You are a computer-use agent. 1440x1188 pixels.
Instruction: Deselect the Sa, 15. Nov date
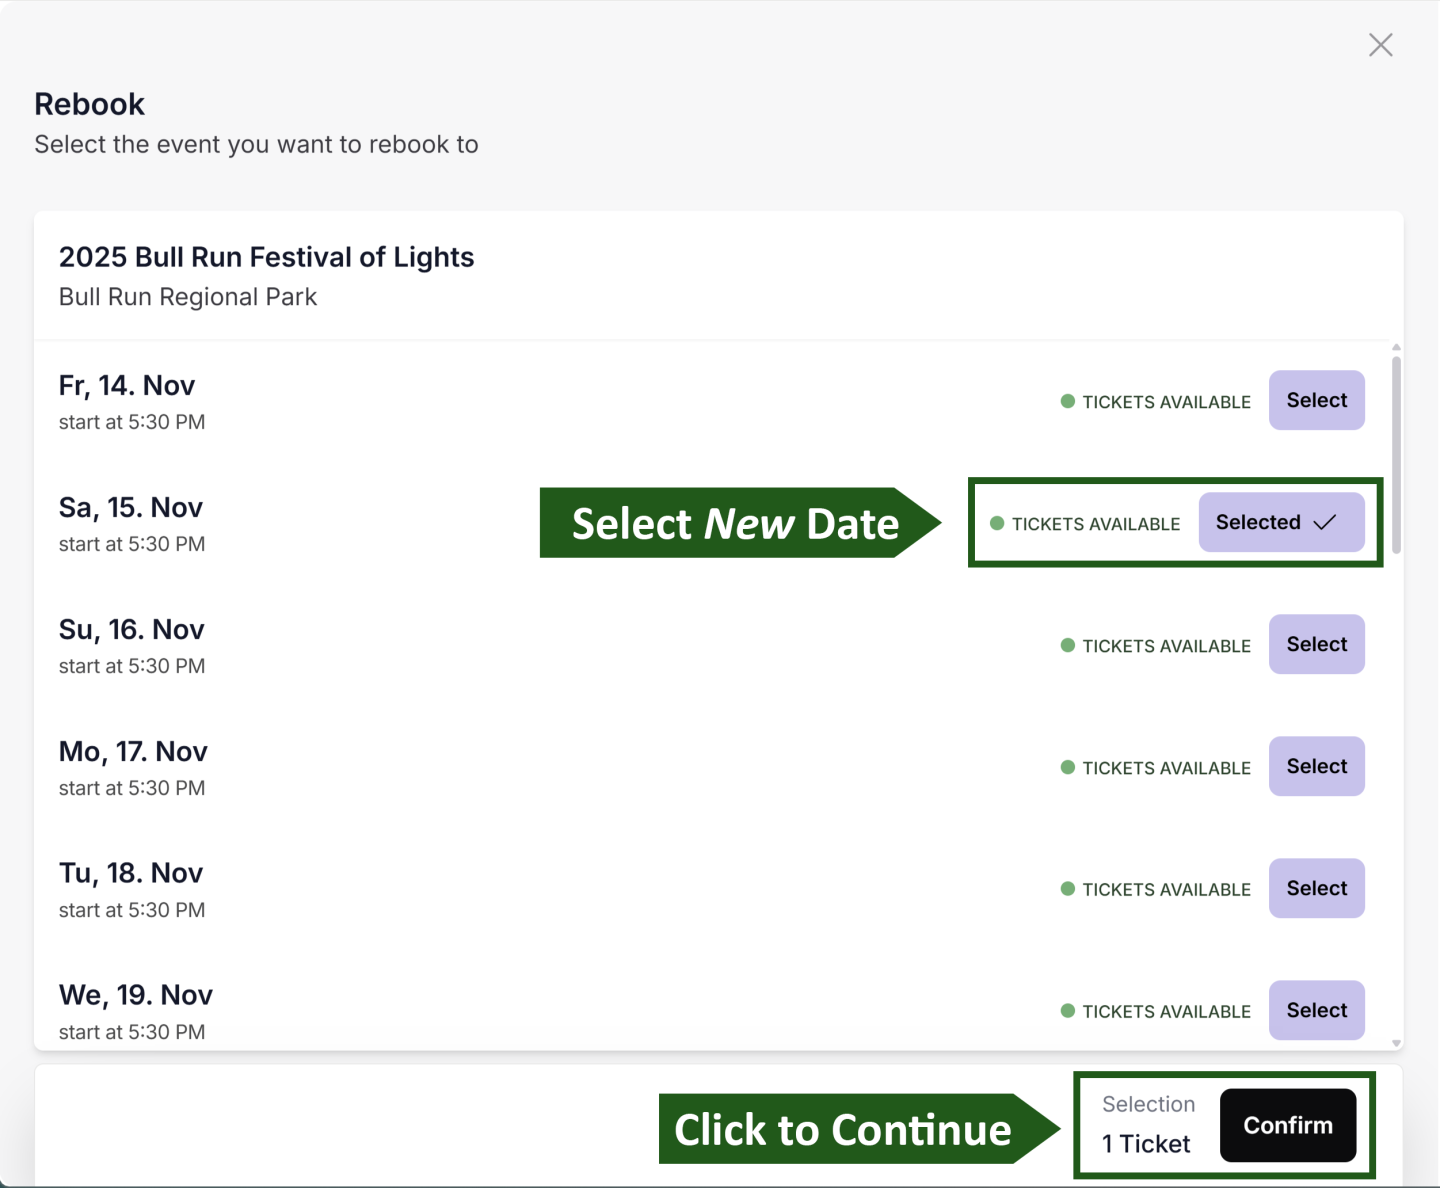tap(1282, 521)
